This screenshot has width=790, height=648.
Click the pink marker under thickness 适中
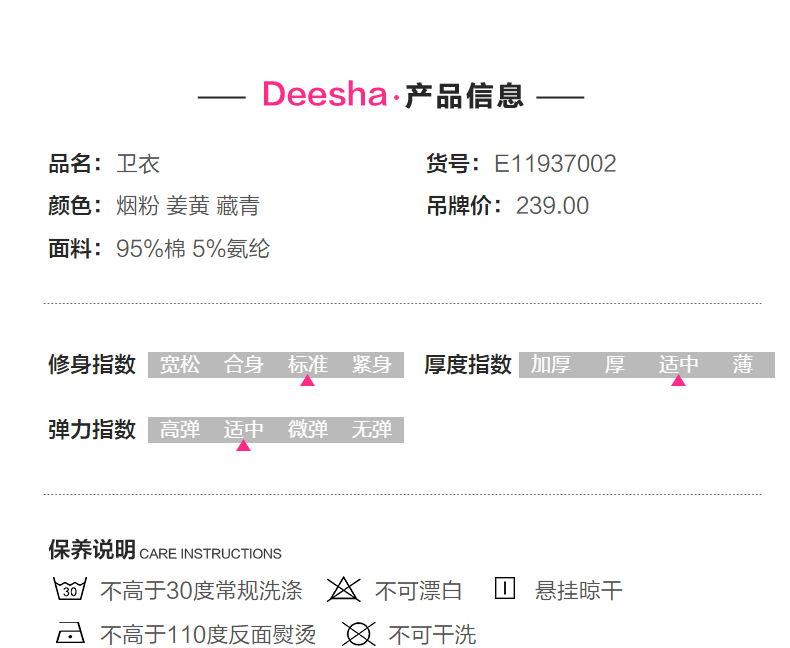click(679, 380)
